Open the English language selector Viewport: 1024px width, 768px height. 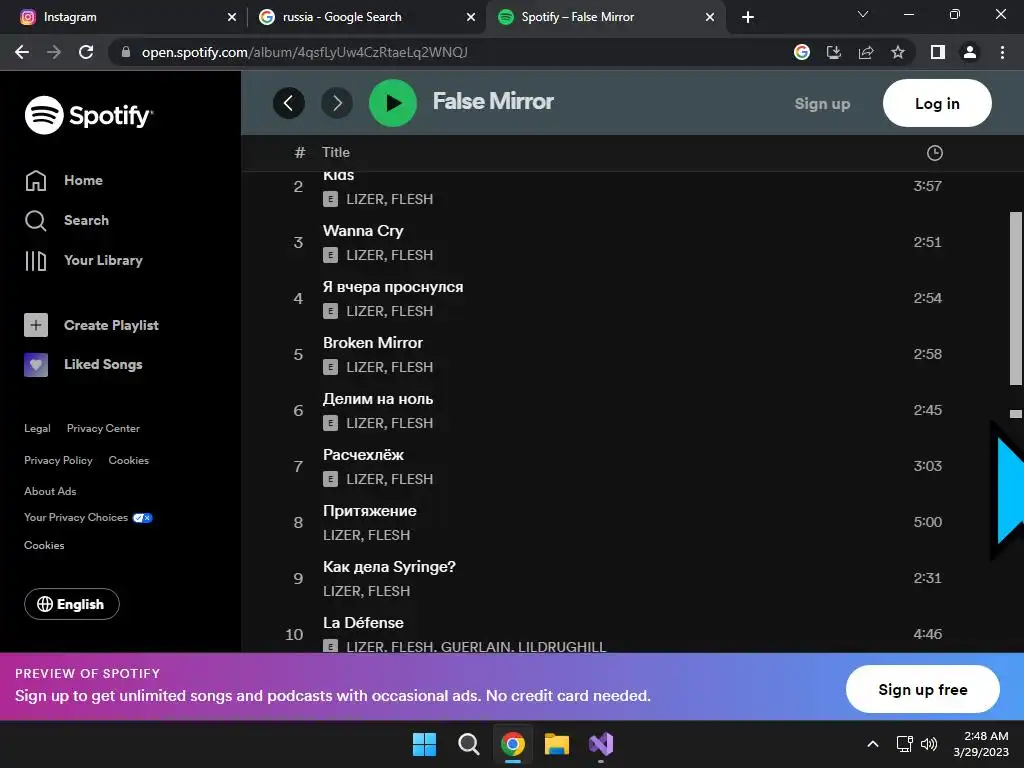point(72,604)
